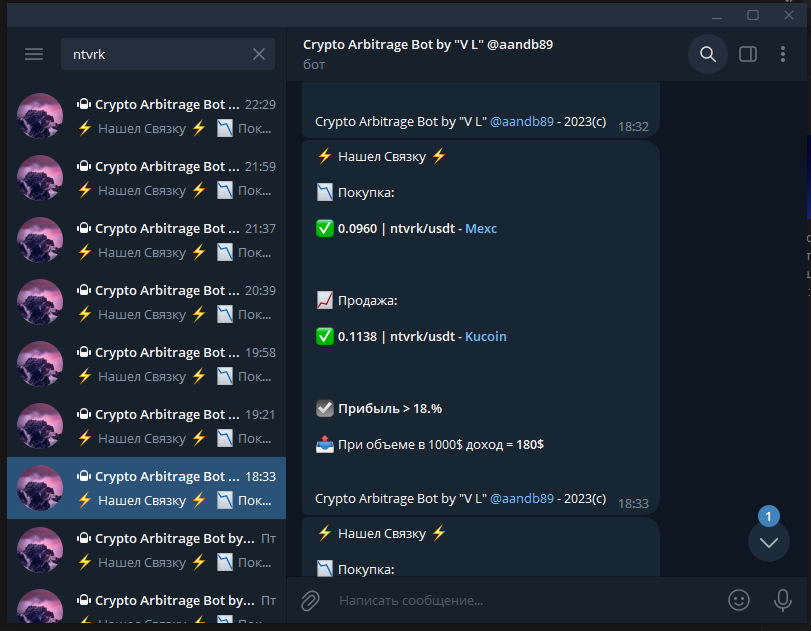Select the text 0.0960 | ntvrk/usdt
811x631 pixels.
pos(396,229)
